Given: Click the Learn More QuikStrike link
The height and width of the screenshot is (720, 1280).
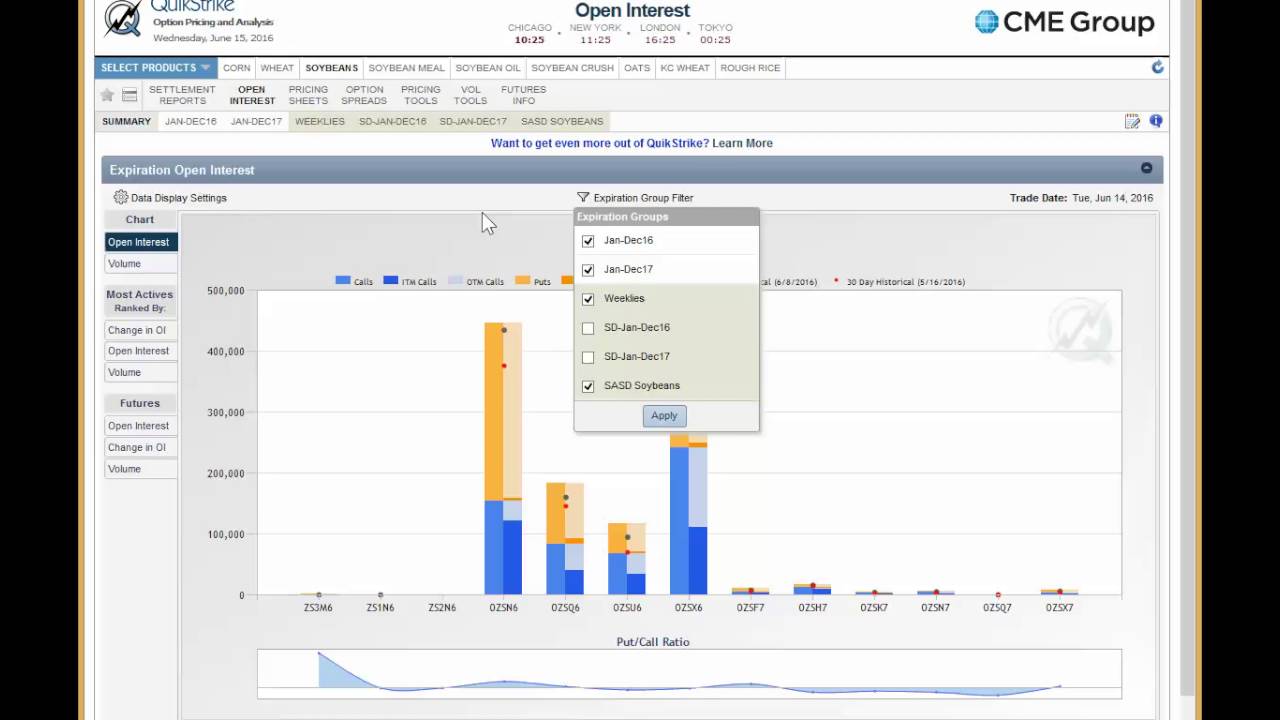Looking at the screenshot, I should (742, 143).
